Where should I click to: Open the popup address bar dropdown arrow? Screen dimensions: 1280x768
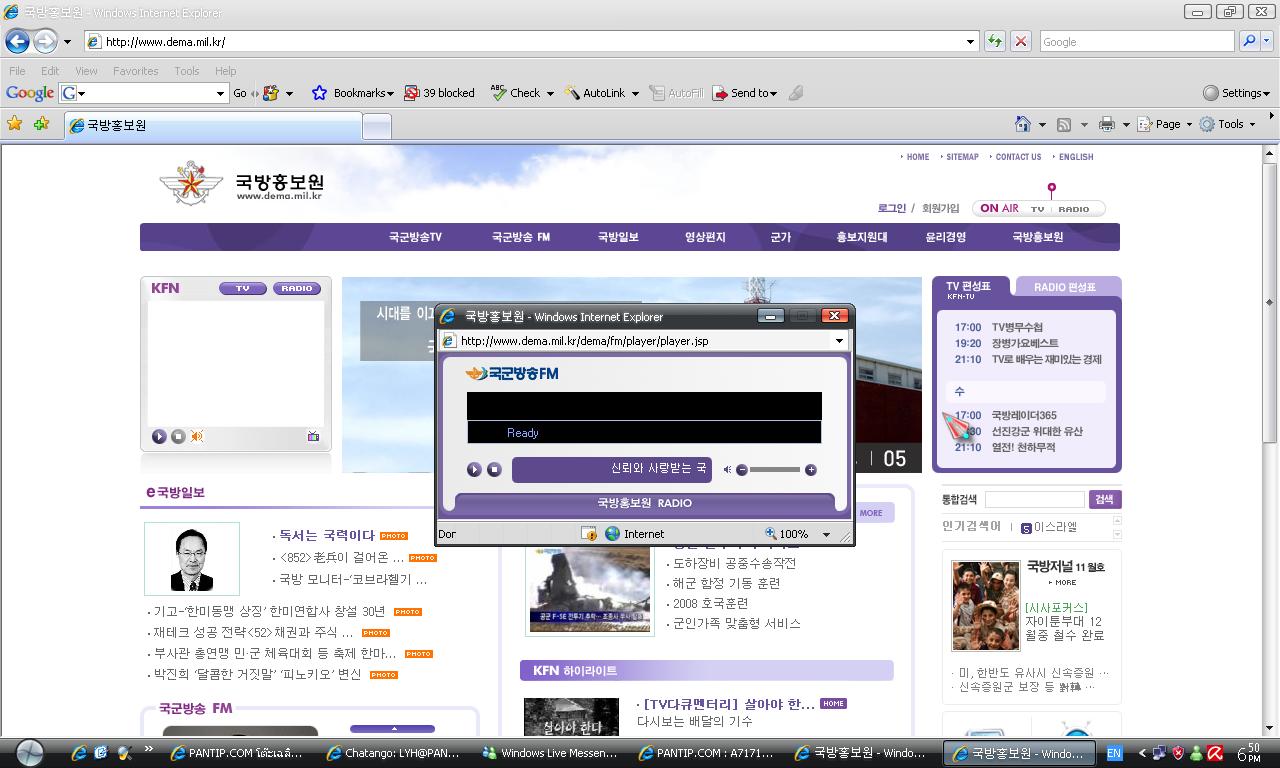839,341
